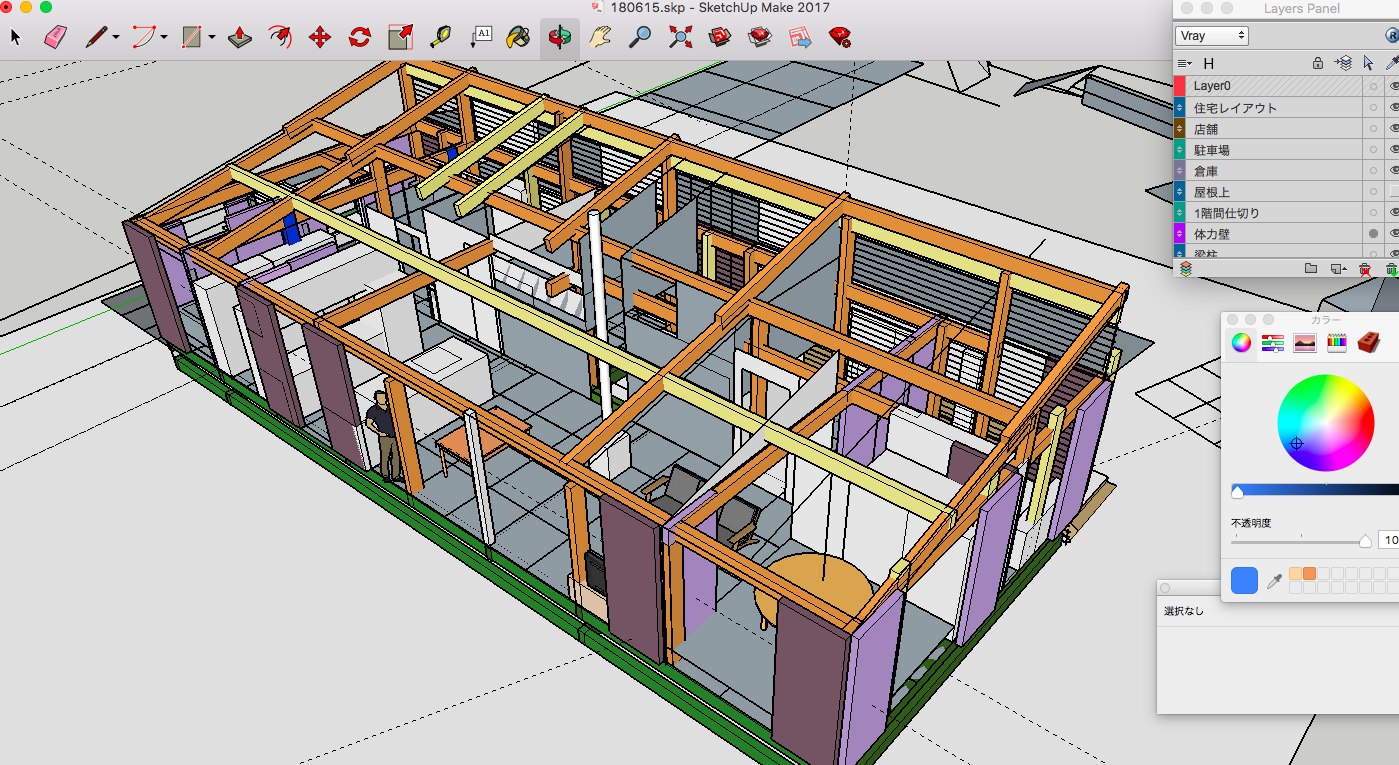Toggle visibility of the 屋根上 layer
The height and width of the screenshot is (765, 1399).
coord(1393,191)
